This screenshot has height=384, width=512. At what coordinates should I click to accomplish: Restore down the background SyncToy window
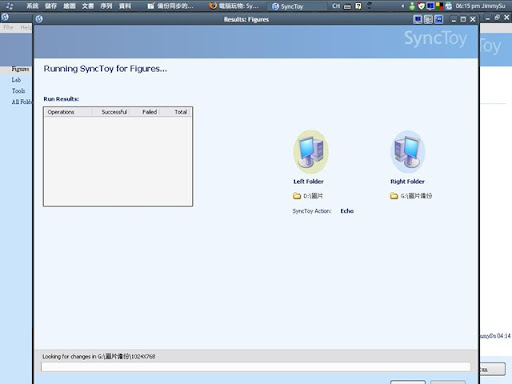click(x=497, y=17)
